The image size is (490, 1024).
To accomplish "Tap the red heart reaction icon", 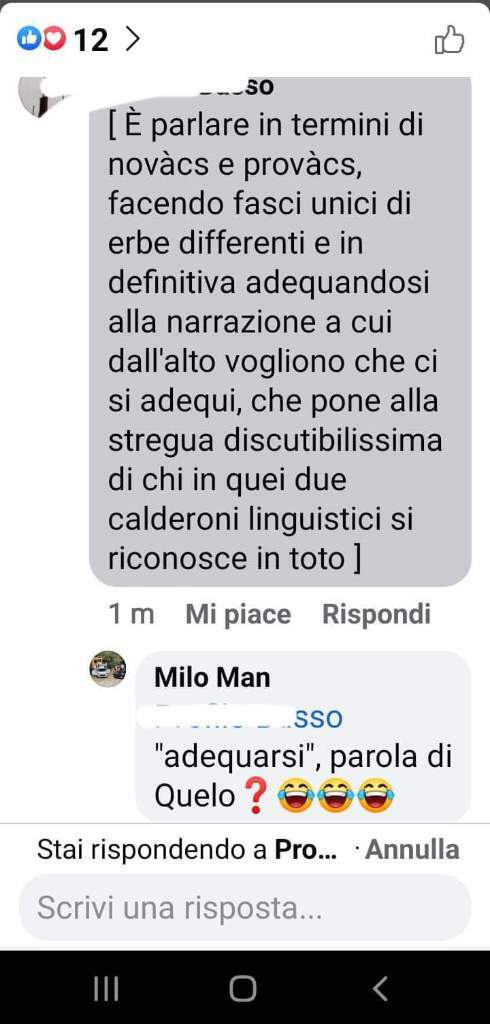I will 54,39.
